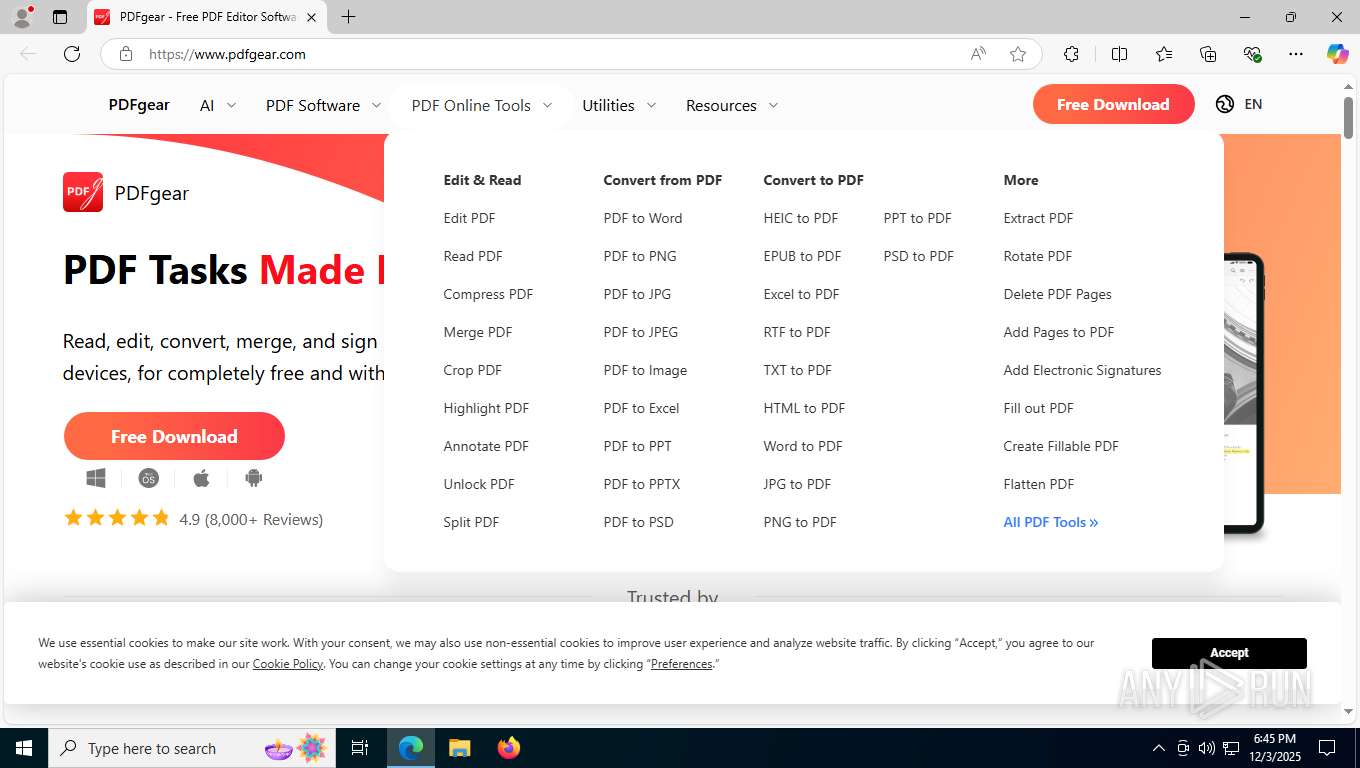Follow the All PDF Tools link
Screen dimensions: 1360x768
pos(1051,522)
